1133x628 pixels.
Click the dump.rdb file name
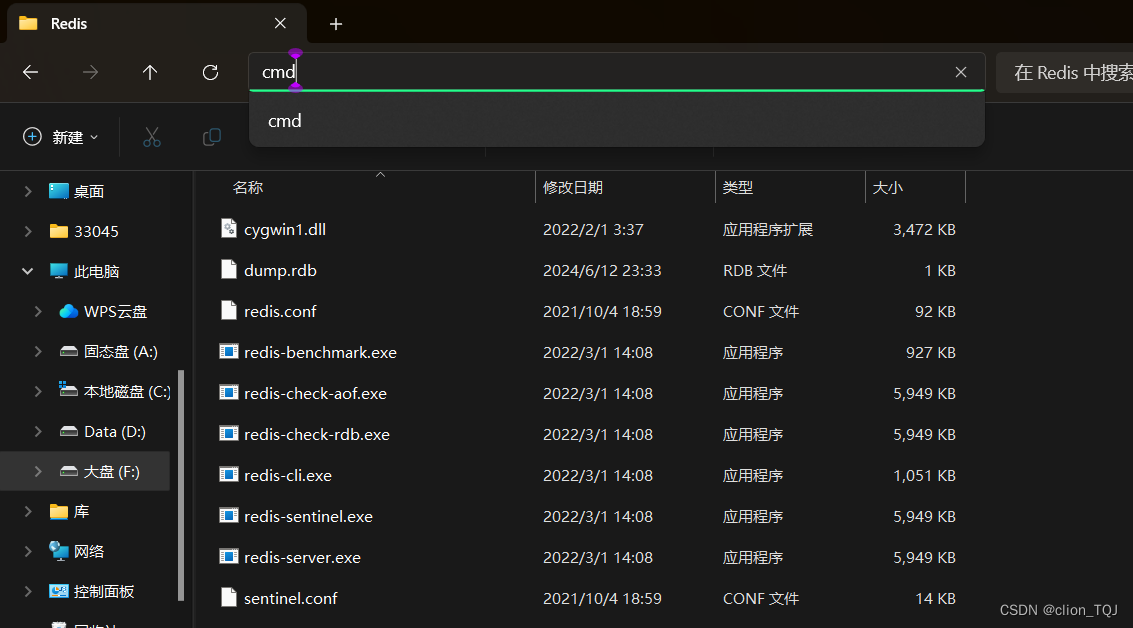[x=280, y=270]
